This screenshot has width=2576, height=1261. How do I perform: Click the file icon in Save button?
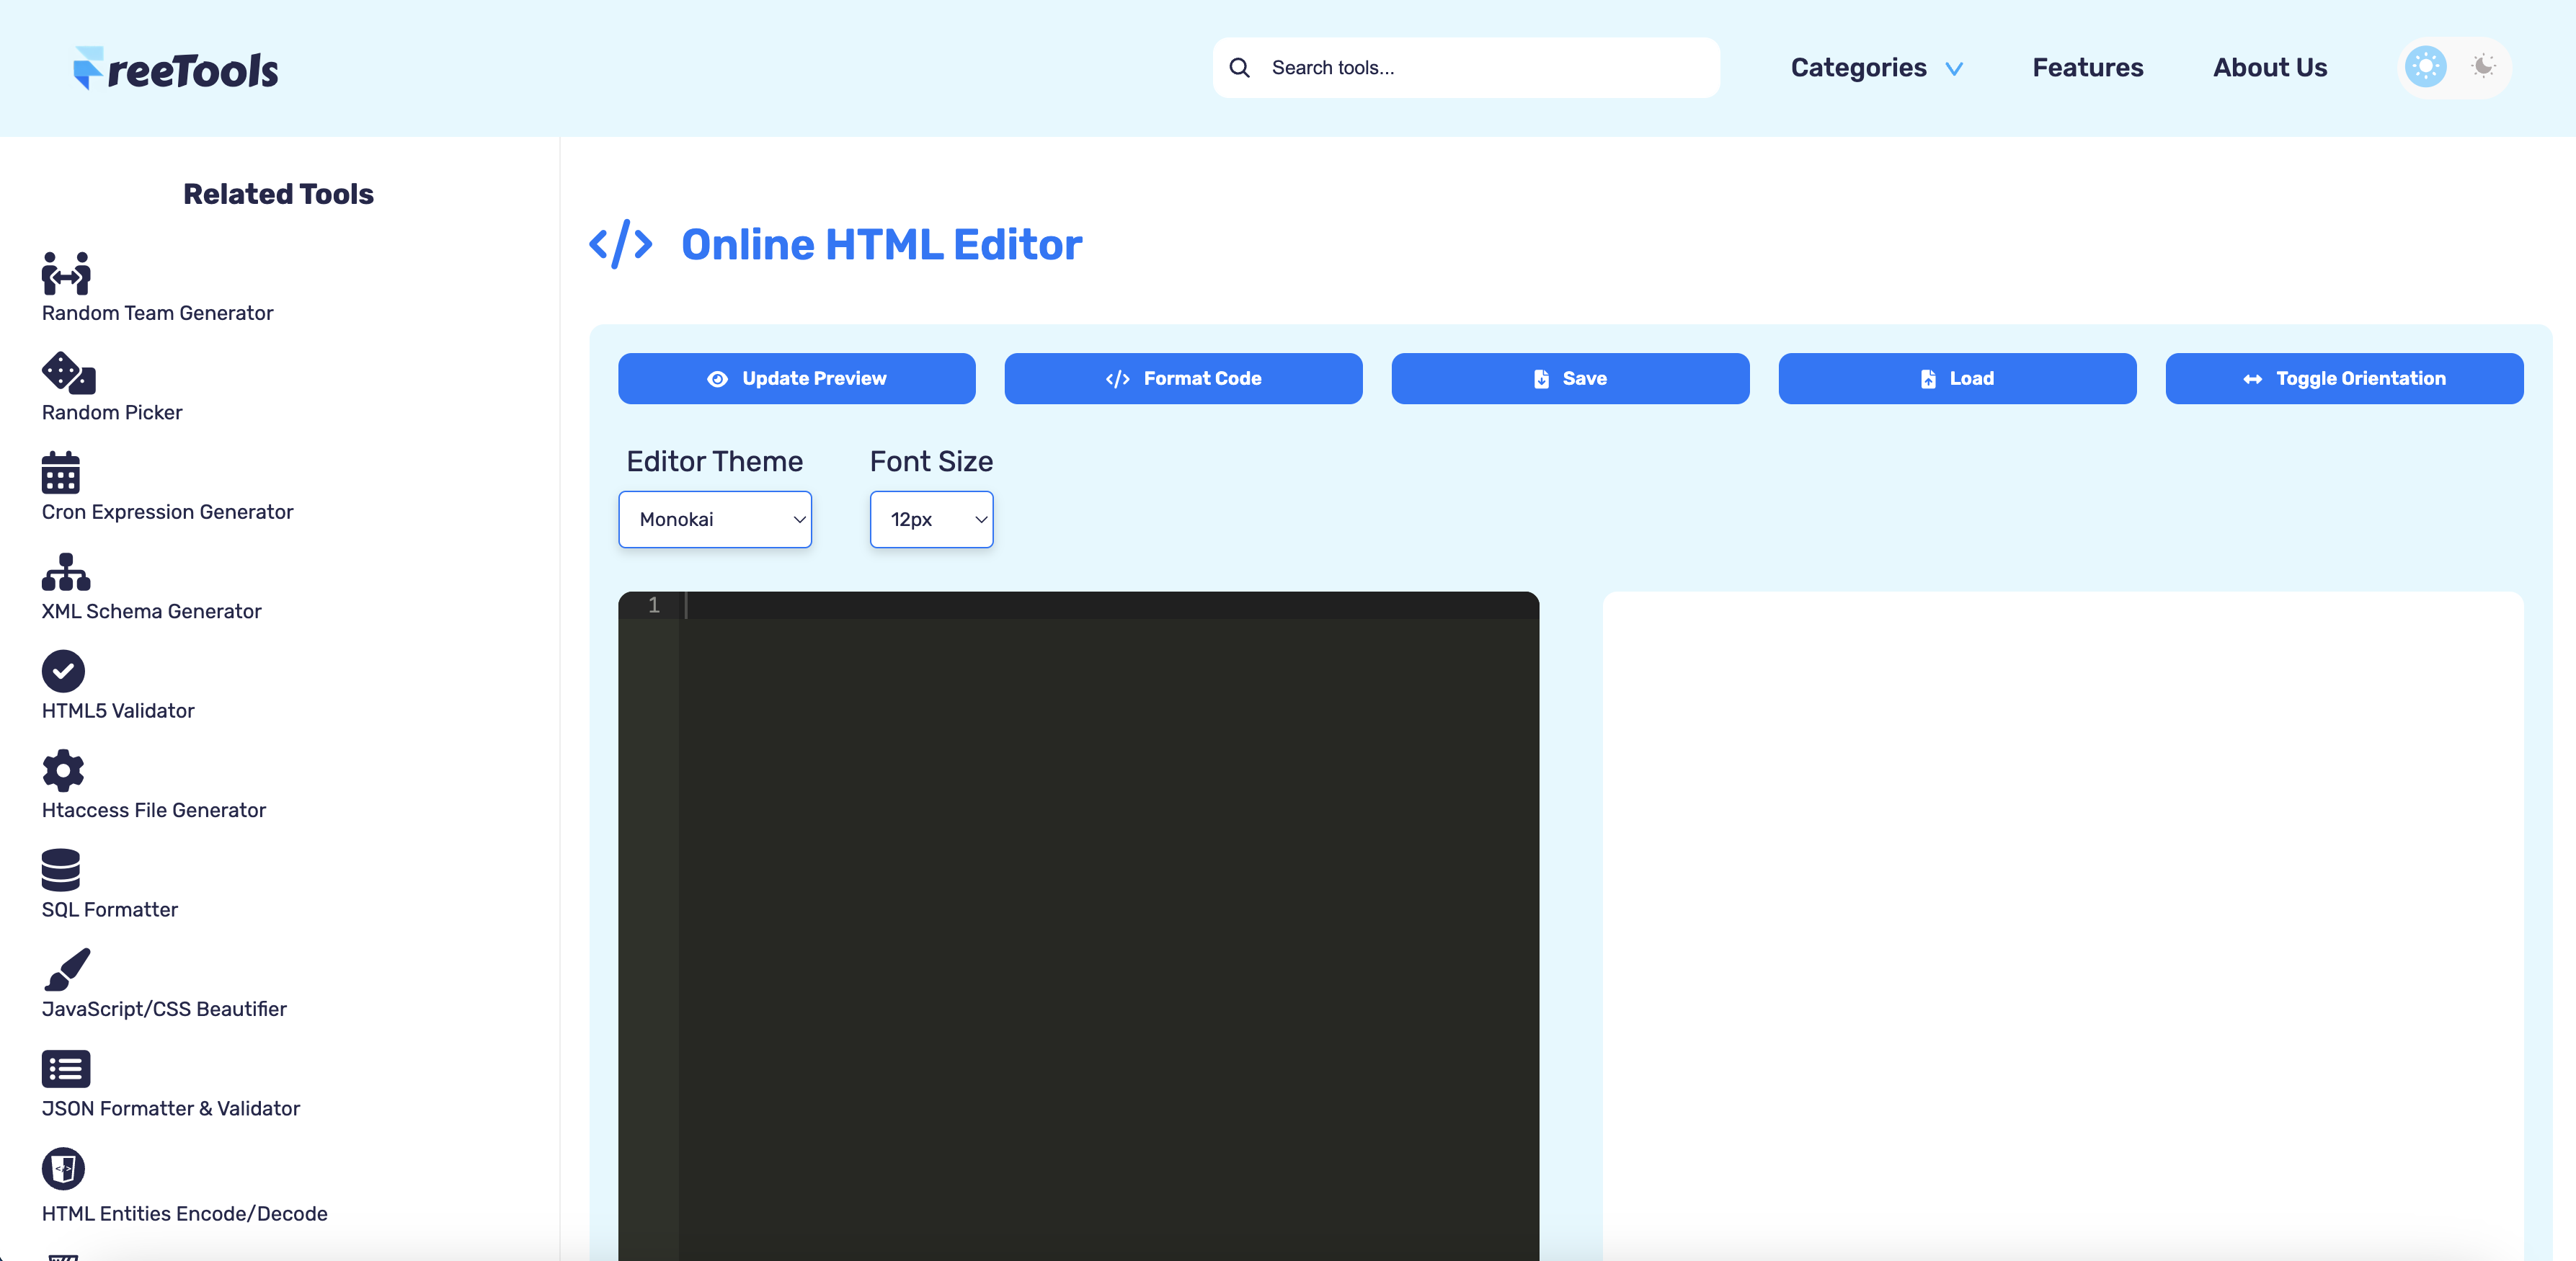[x=1541, y=379]
